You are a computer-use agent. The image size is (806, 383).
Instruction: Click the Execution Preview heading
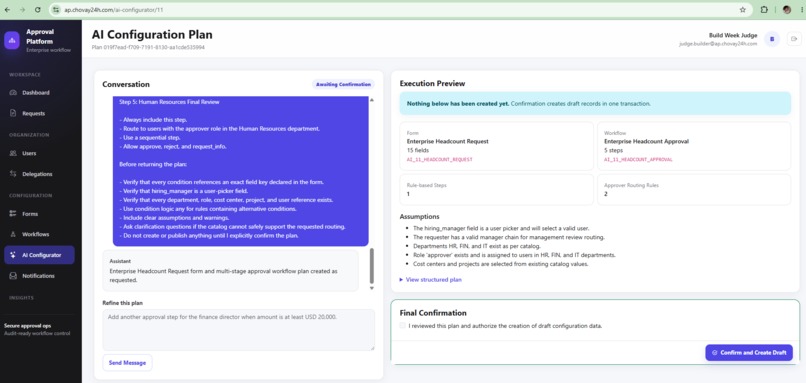pos(432,83)
